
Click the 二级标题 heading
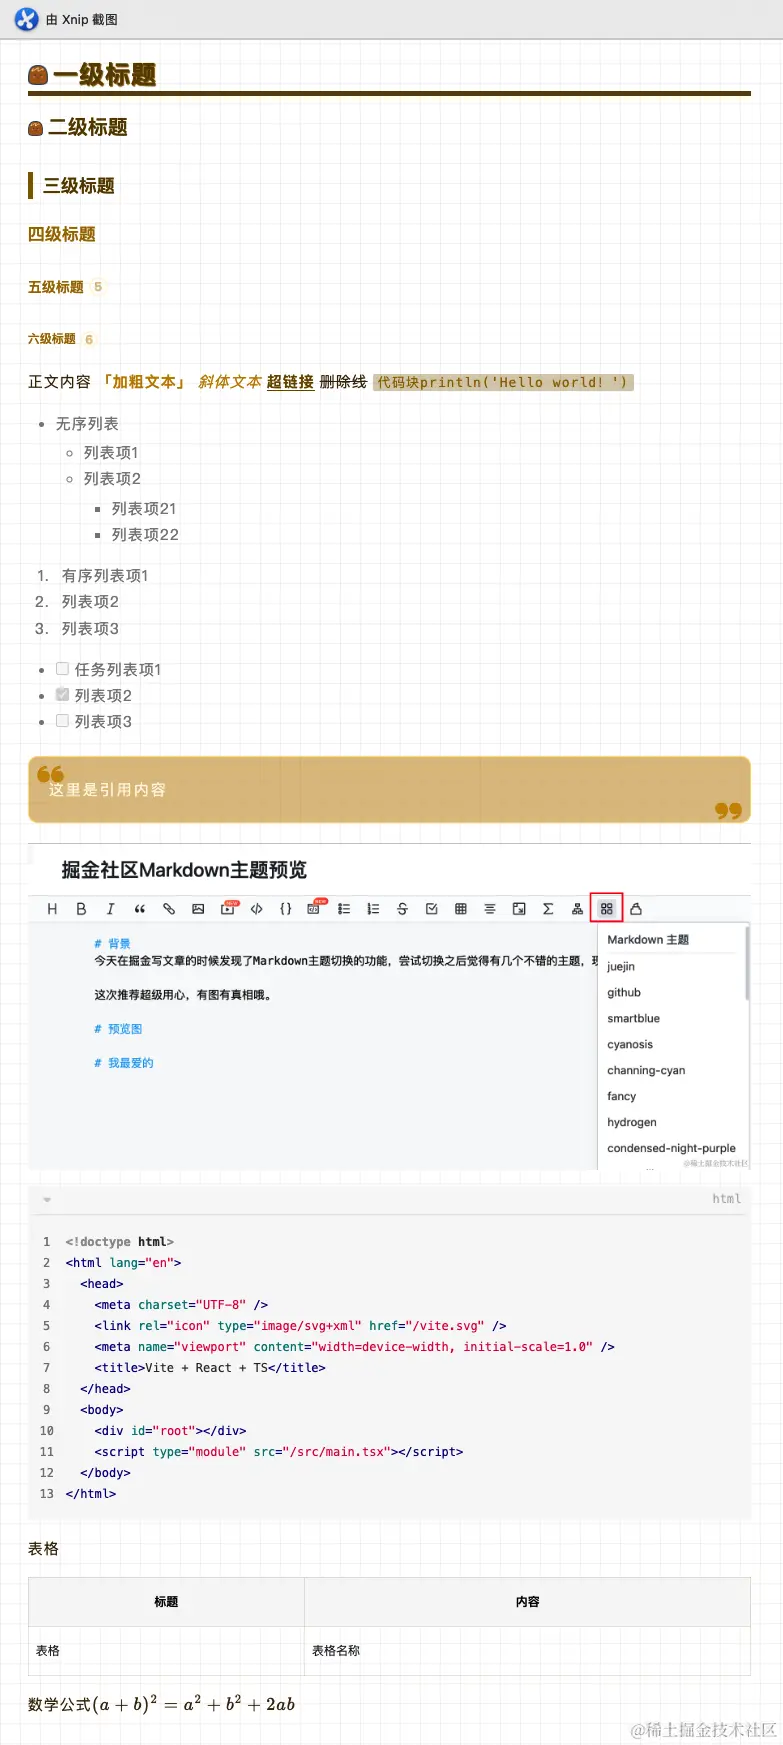(x=88, y=127)
